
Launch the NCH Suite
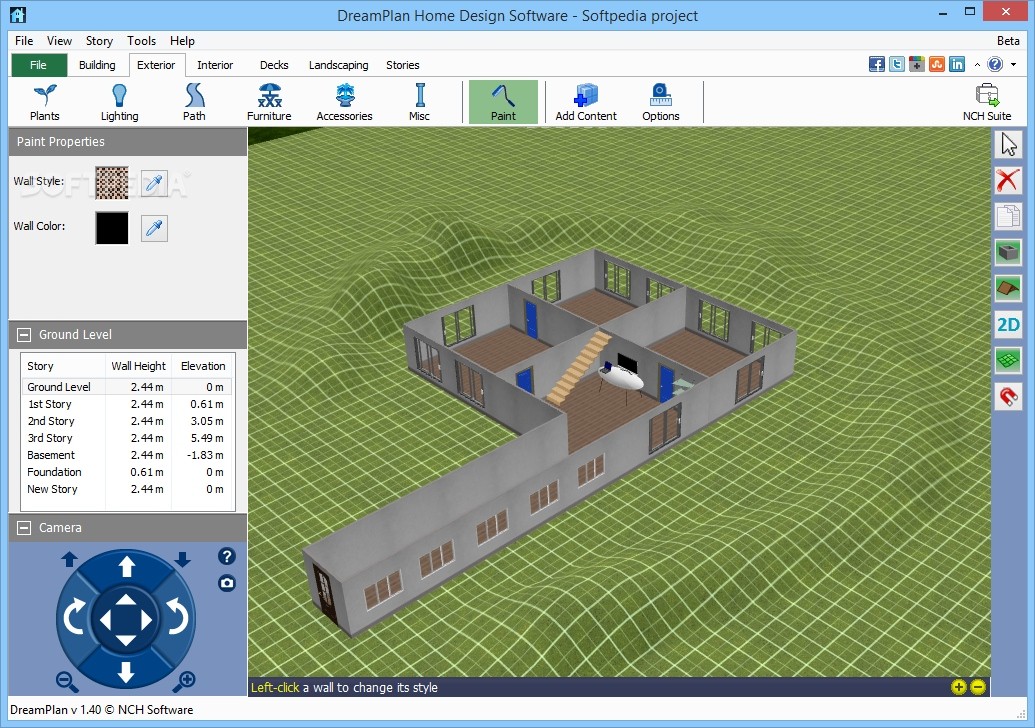point(987,102)
